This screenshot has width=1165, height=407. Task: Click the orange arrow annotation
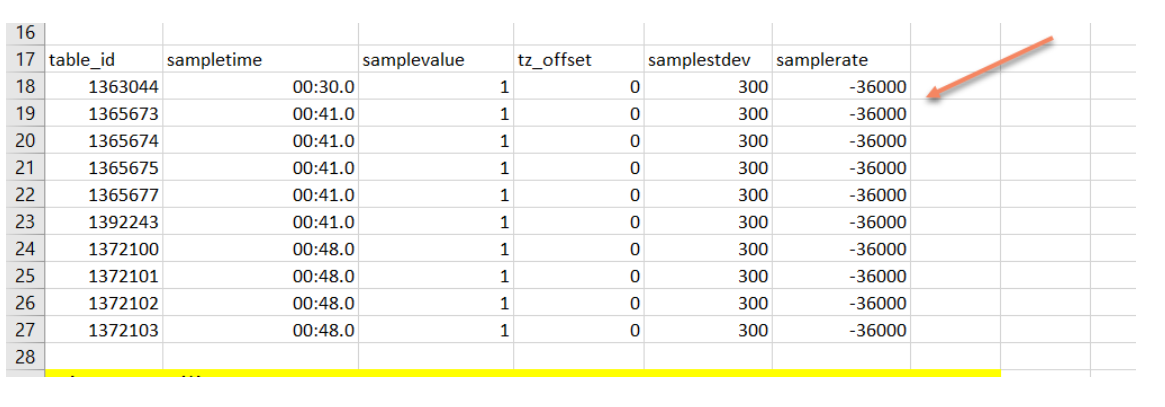tap(990, 68)
